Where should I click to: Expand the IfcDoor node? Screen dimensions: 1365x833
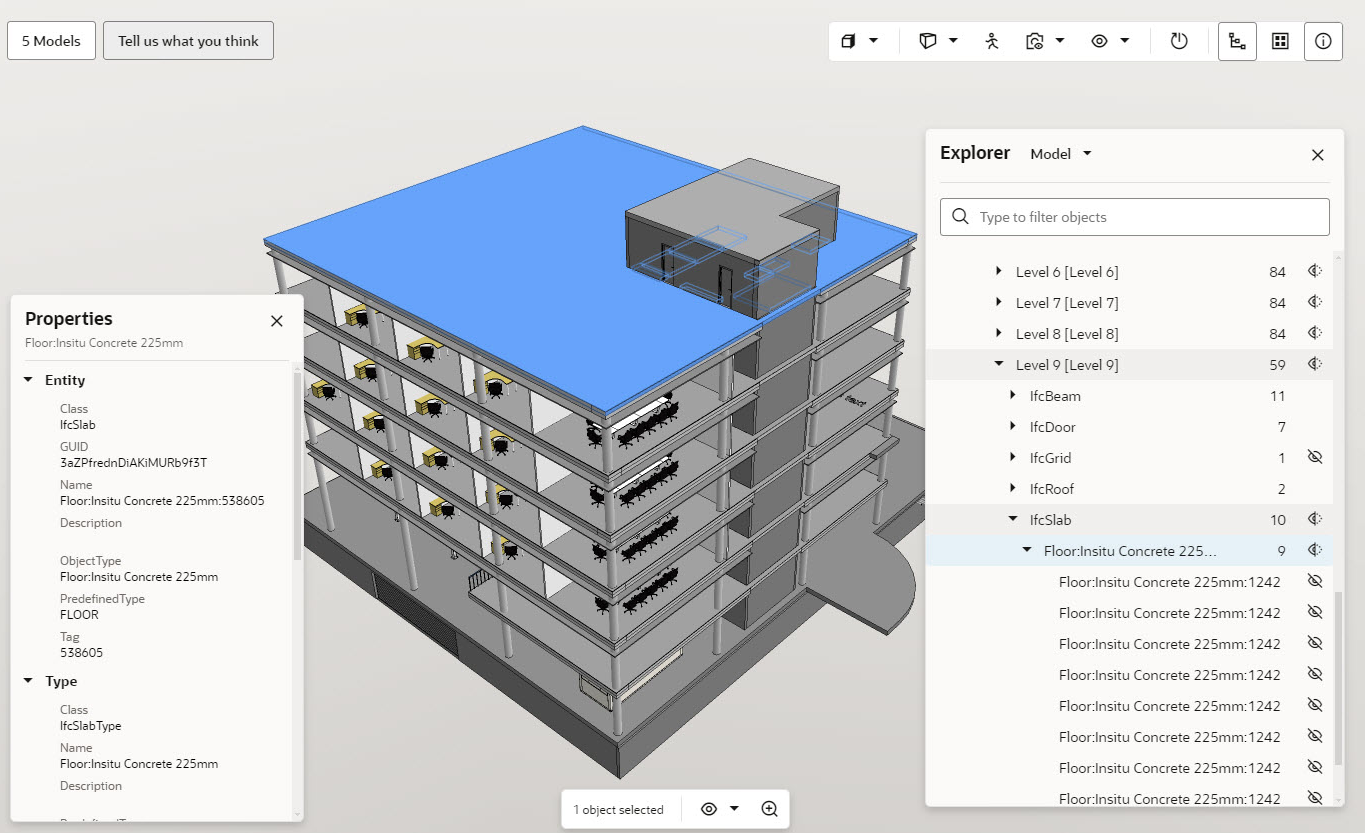(x=1013, y=427)
